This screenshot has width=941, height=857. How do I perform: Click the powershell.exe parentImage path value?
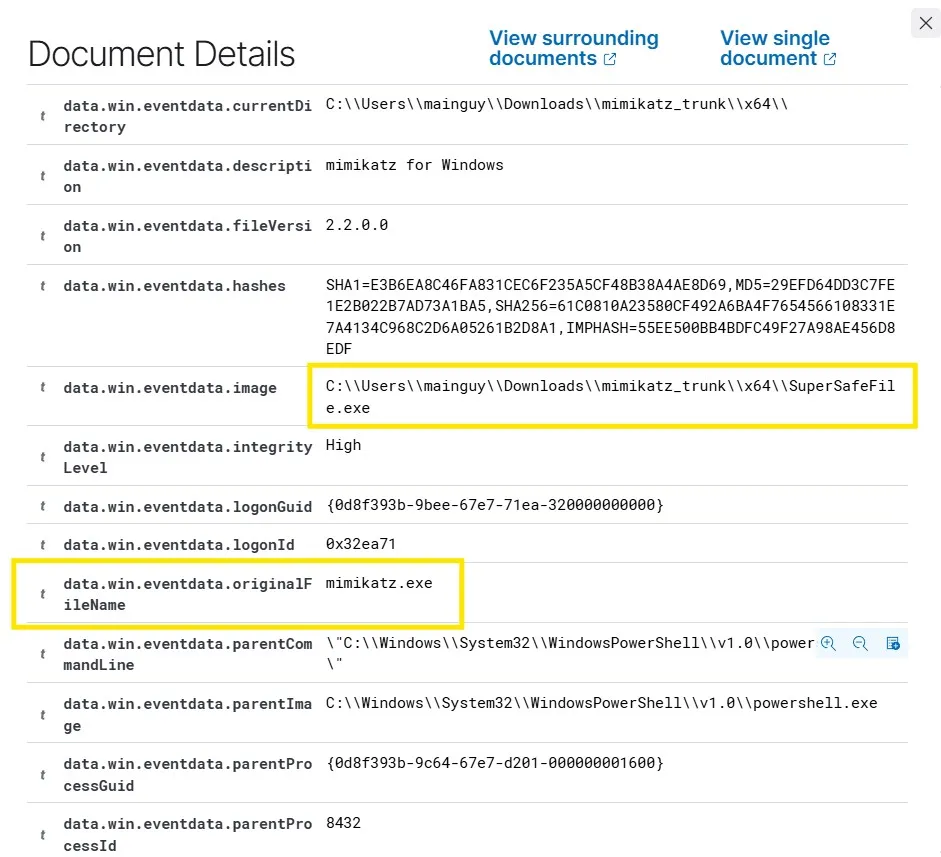pos(601,704)
